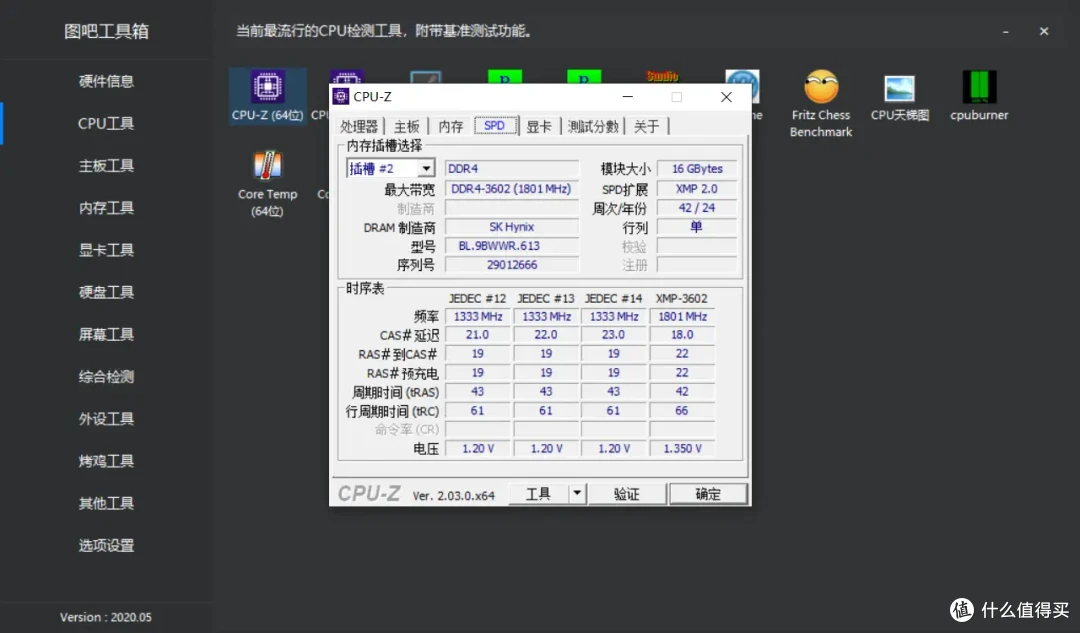The width and height of the screenshot is (1080, 633).
Task: Select 硬件信息 in the sidebar
Action: pyautogui.click(x=106, y=81)
